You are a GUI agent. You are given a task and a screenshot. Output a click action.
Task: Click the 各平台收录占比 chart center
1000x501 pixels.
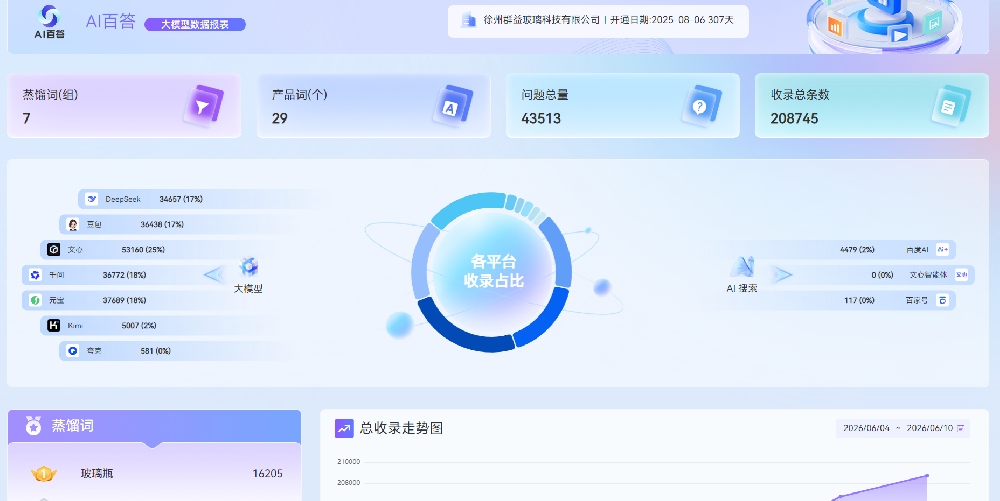tap(493, 272)
